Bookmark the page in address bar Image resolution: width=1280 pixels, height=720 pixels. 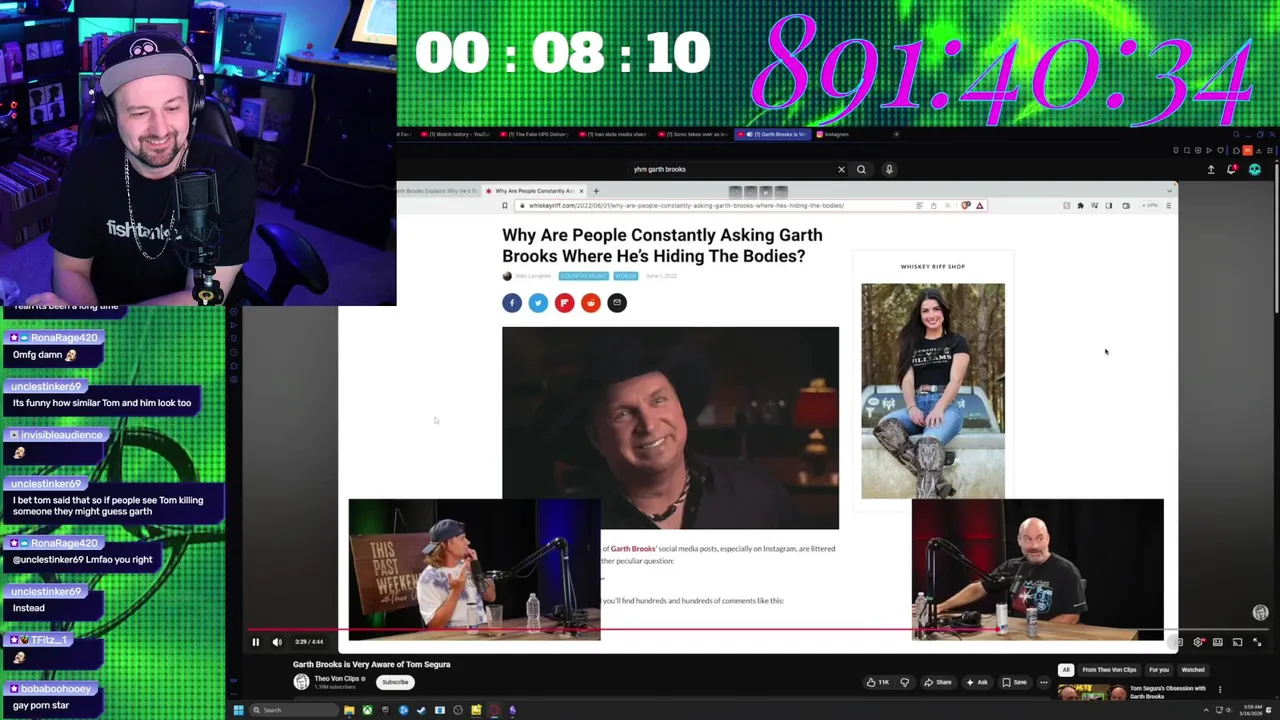[x=505, y=206]
